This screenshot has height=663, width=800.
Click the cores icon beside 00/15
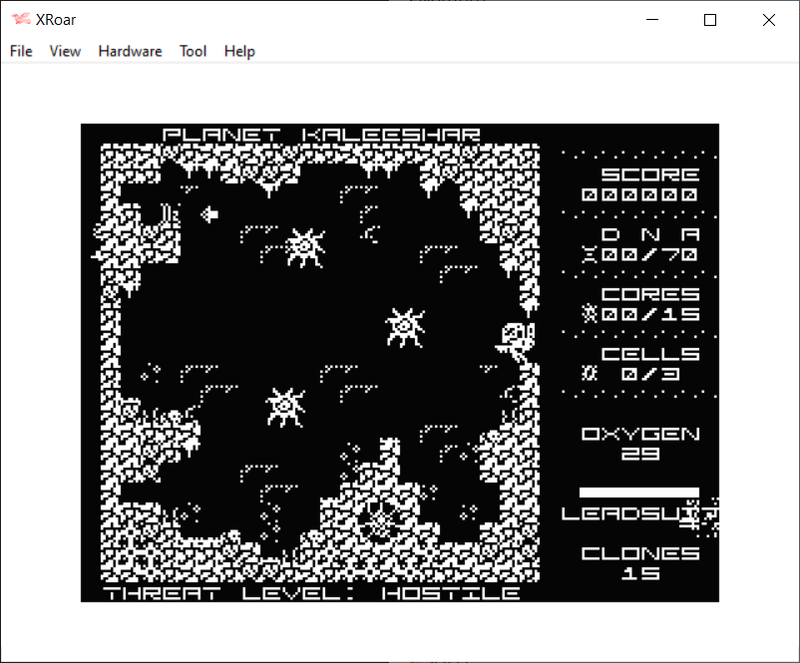[589, 313]
